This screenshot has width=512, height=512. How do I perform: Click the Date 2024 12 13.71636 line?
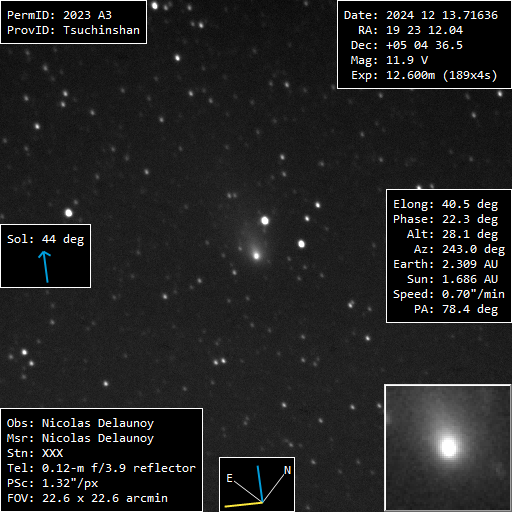tap(421, 15)
